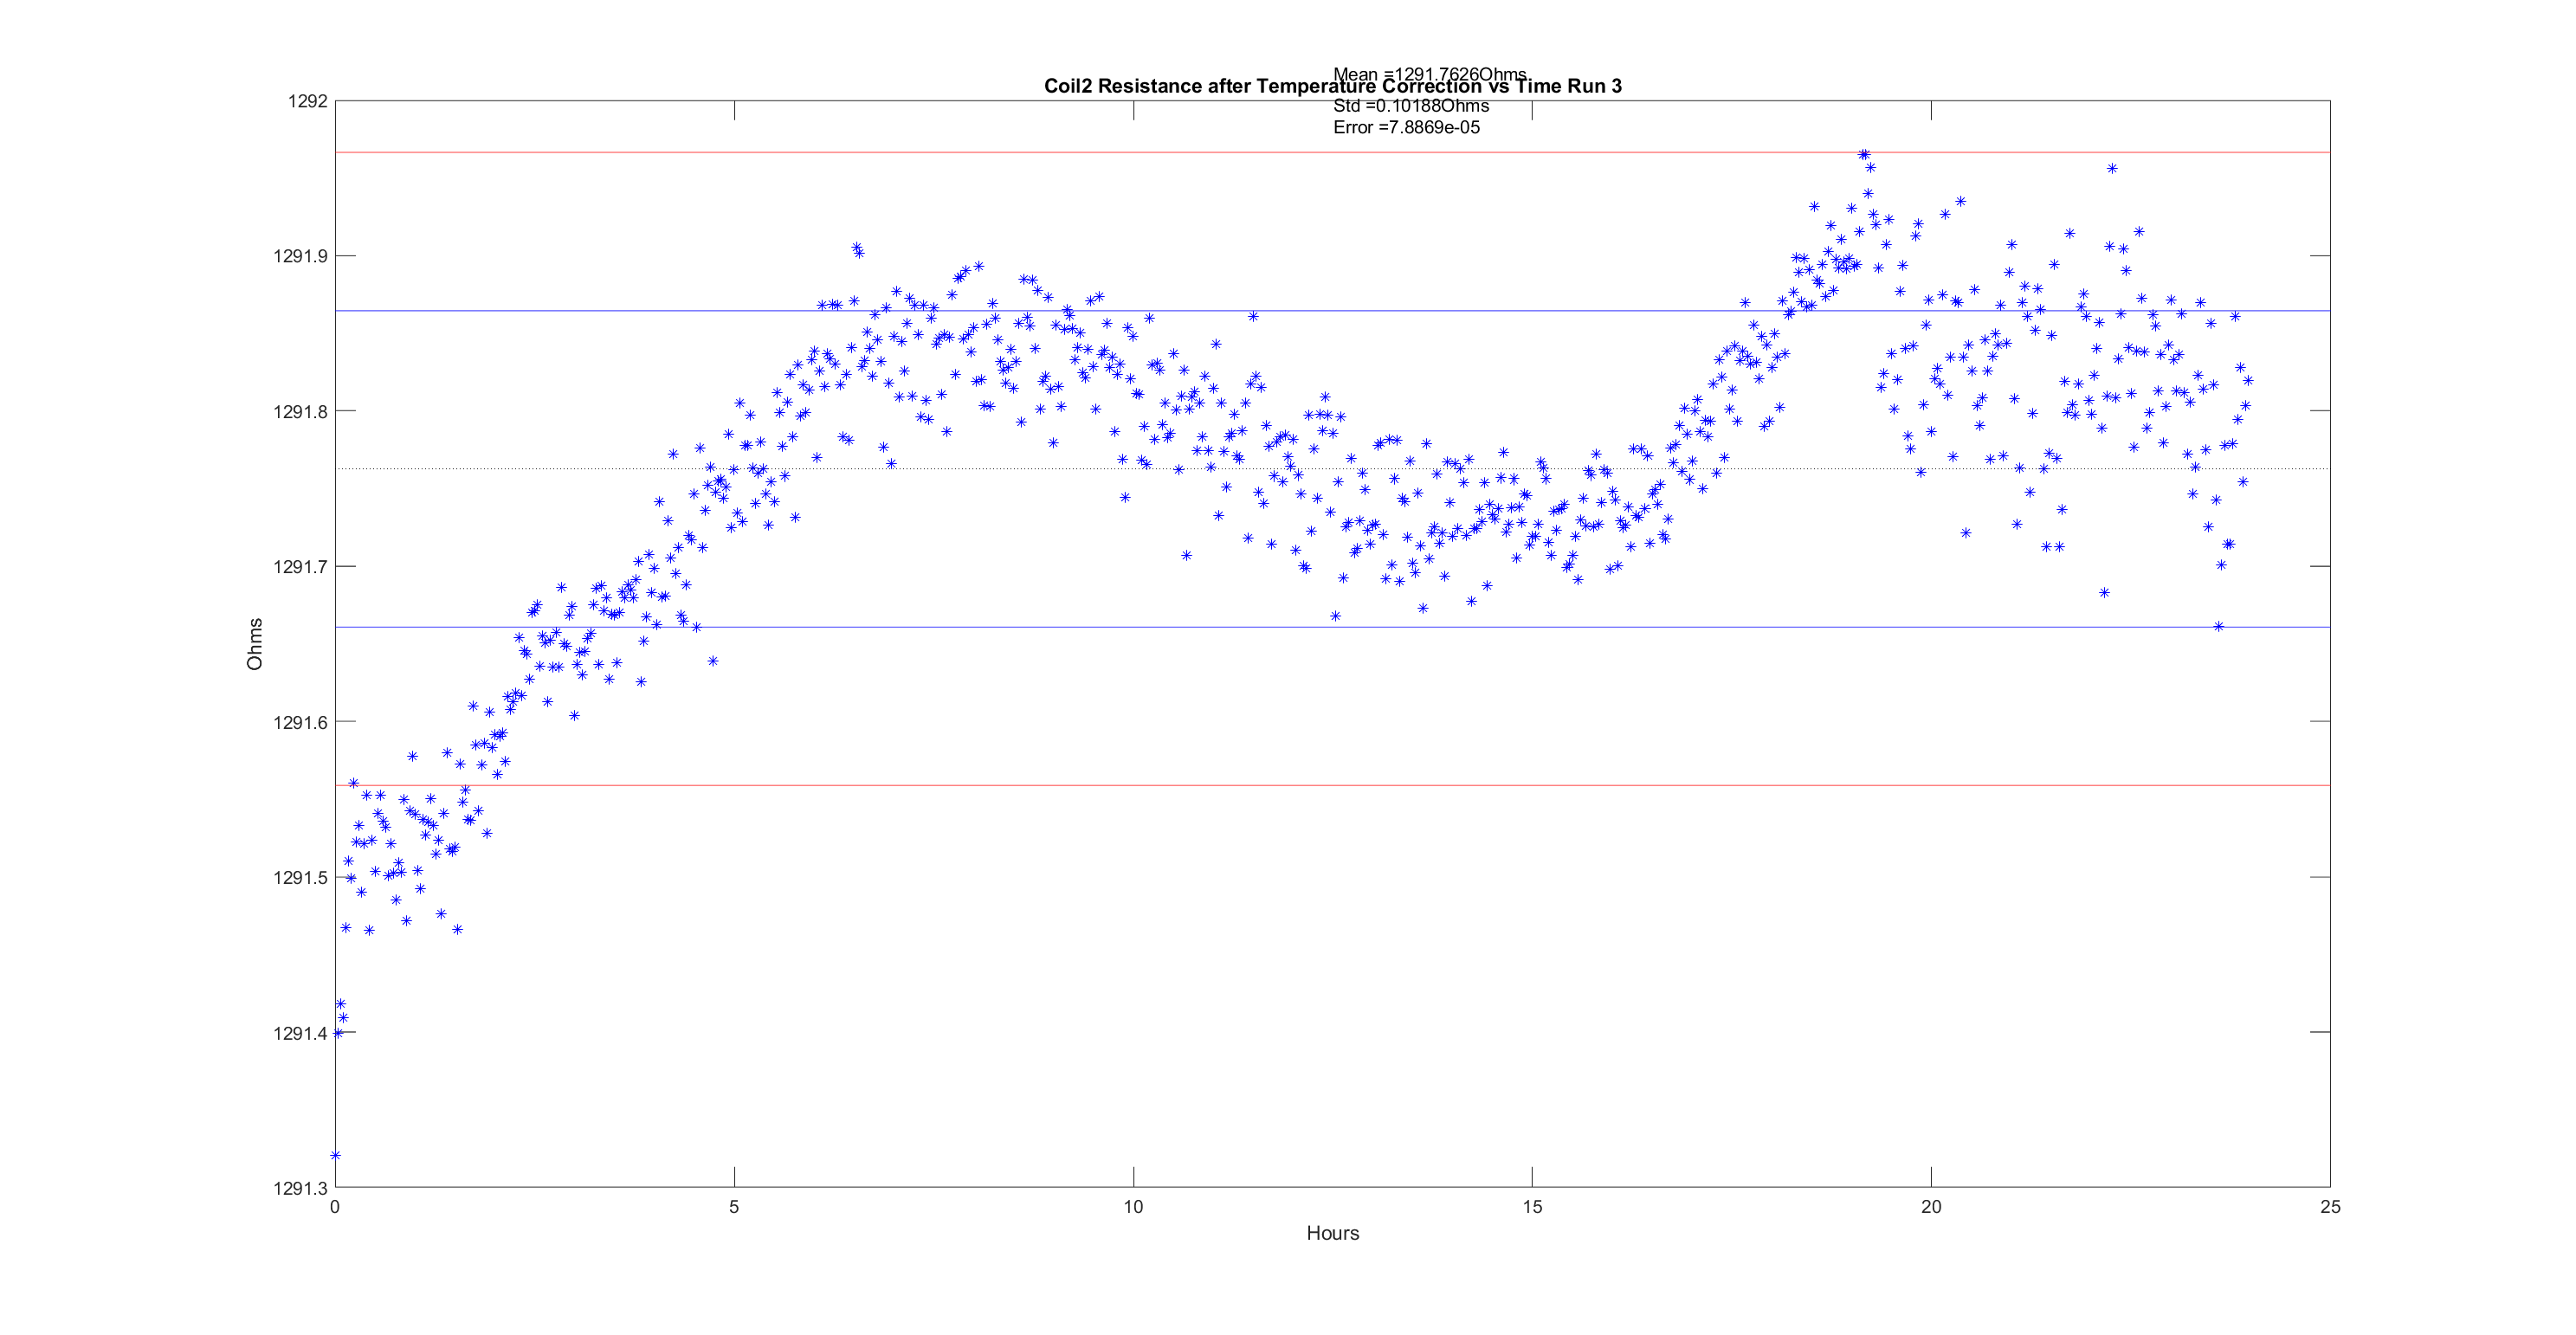This screenshot has height=1335, width=2576.
Task: Click the Error =7.8869e-05 annotation
Action: pos(1406,128)
